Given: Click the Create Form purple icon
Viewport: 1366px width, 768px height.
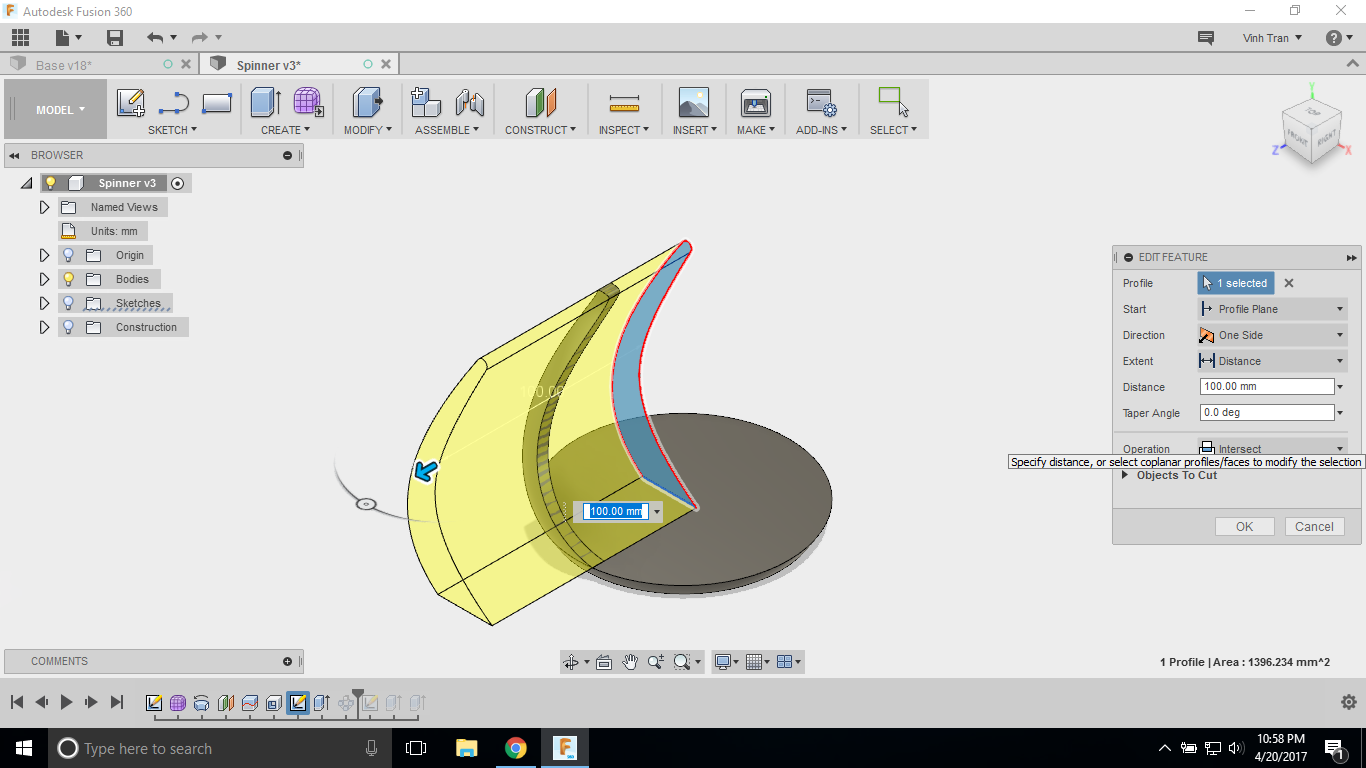Looking at the screenshot, I should pos(308,103).
